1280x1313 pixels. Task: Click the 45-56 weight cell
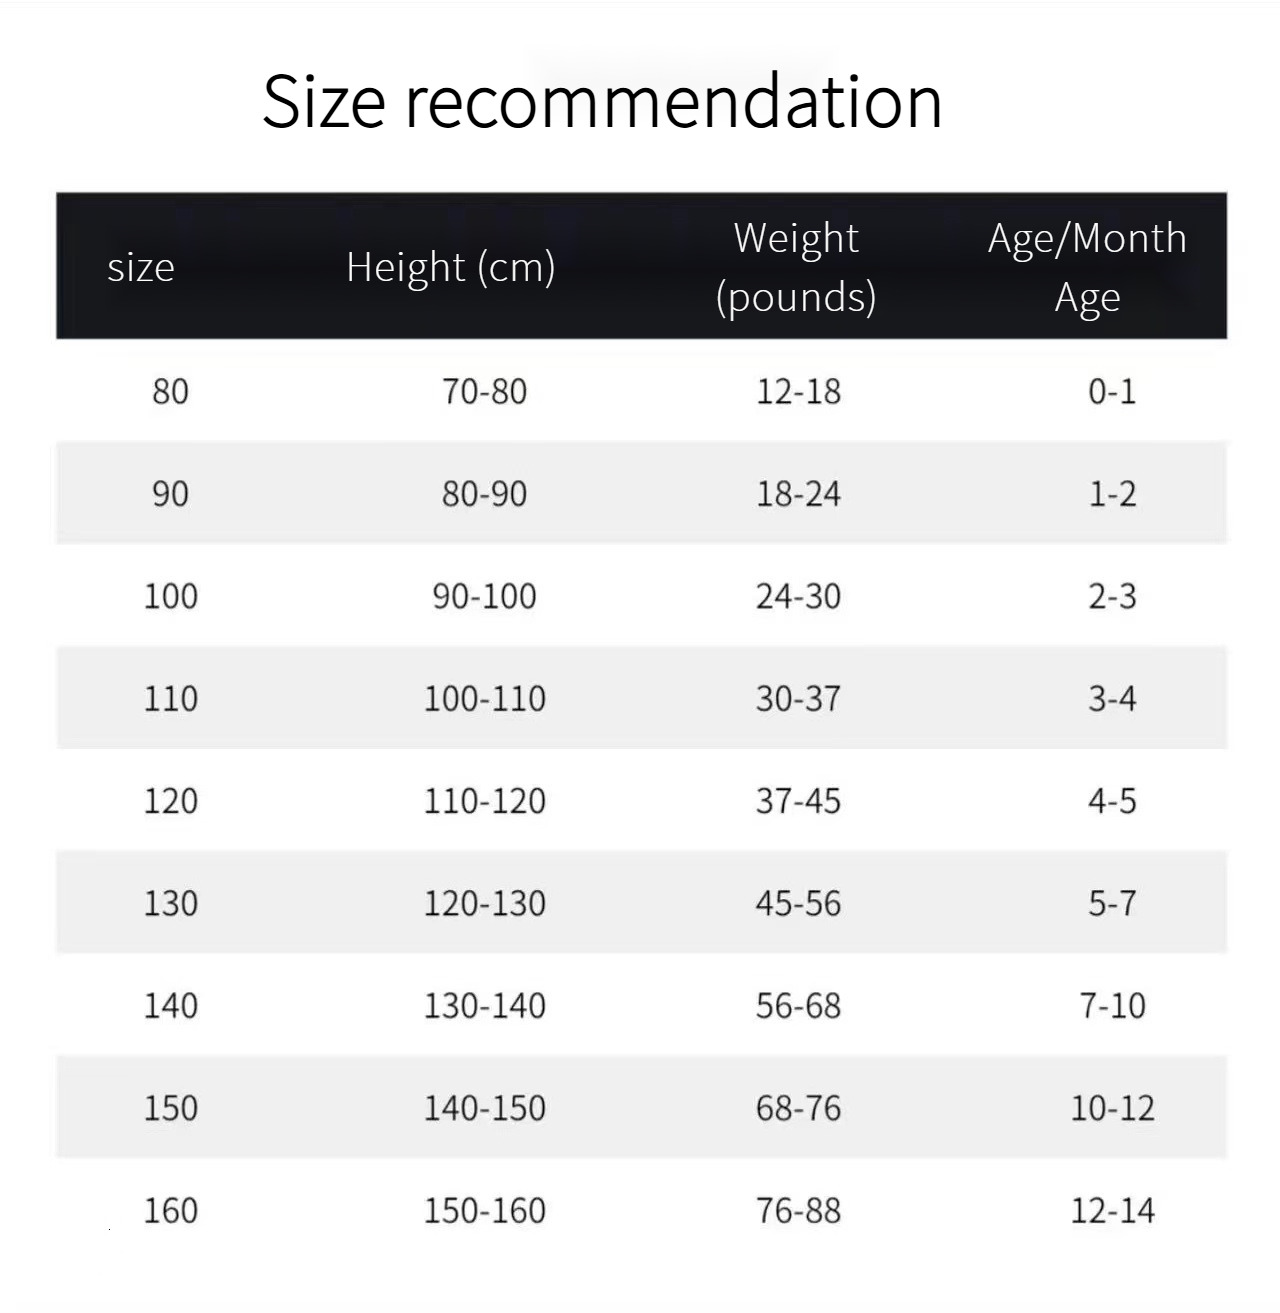pyautogui.click(x=798, y=904)
